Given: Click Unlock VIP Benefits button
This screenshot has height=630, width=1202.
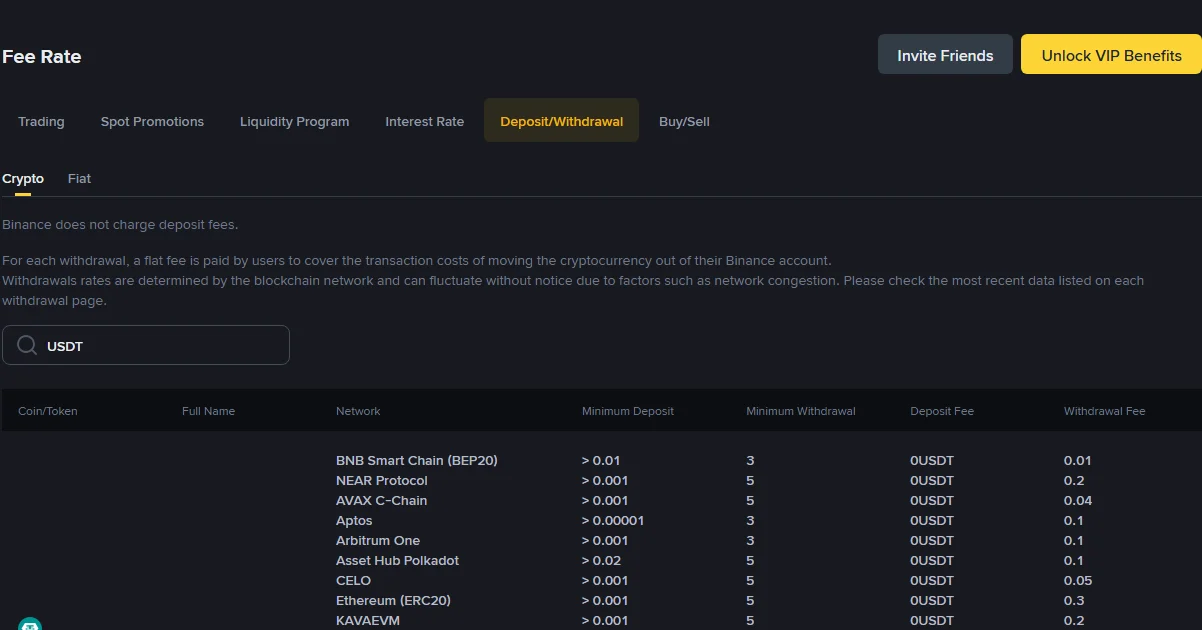Looking at the screenshot, I should click(x=1111, y=55).
